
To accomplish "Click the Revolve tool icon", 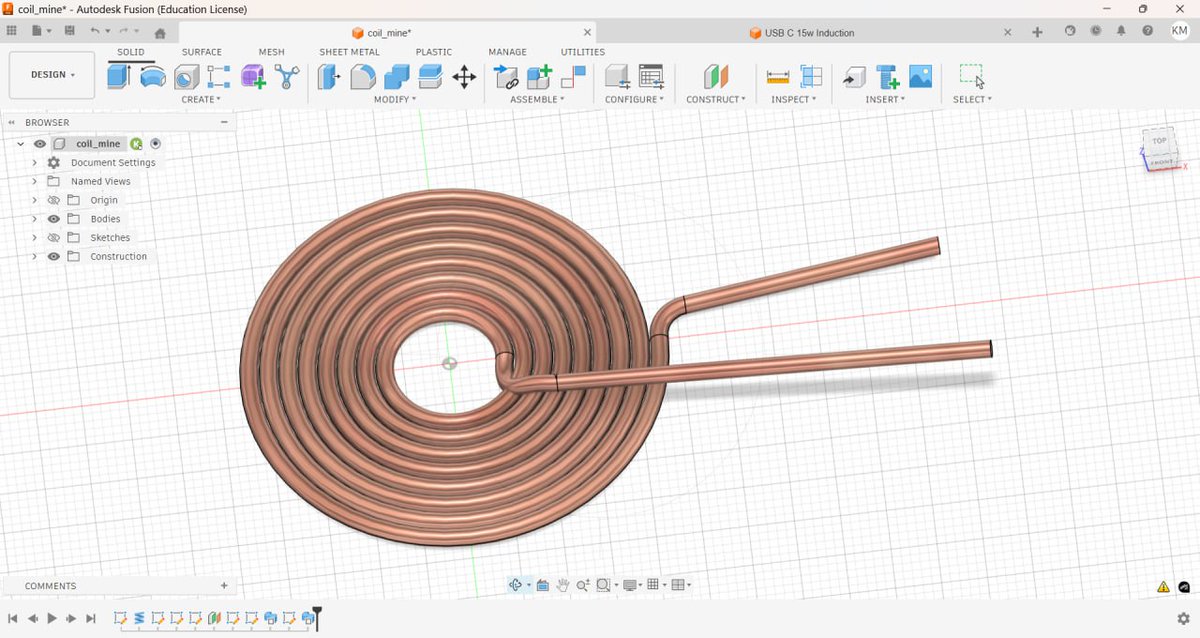I will (x=153, y=76).
